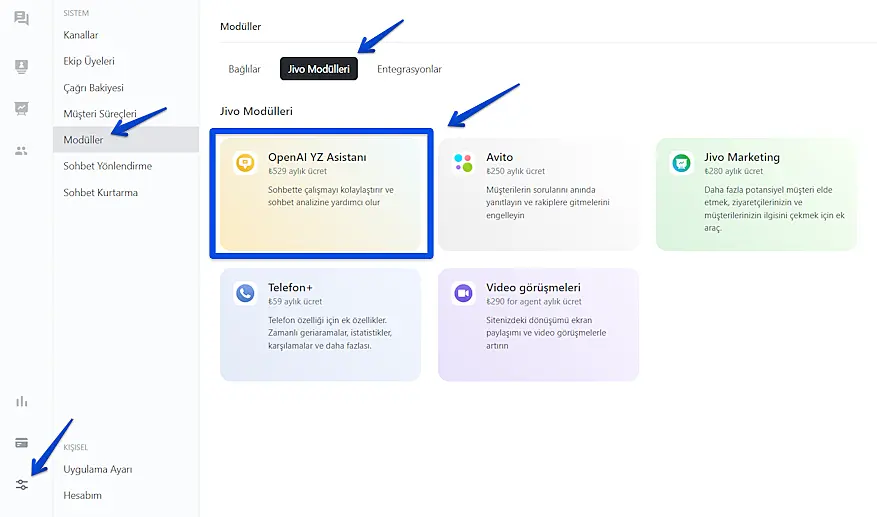
Task: Click the visitors monitor icon in left rail
Action: click(x=21, y=66)
